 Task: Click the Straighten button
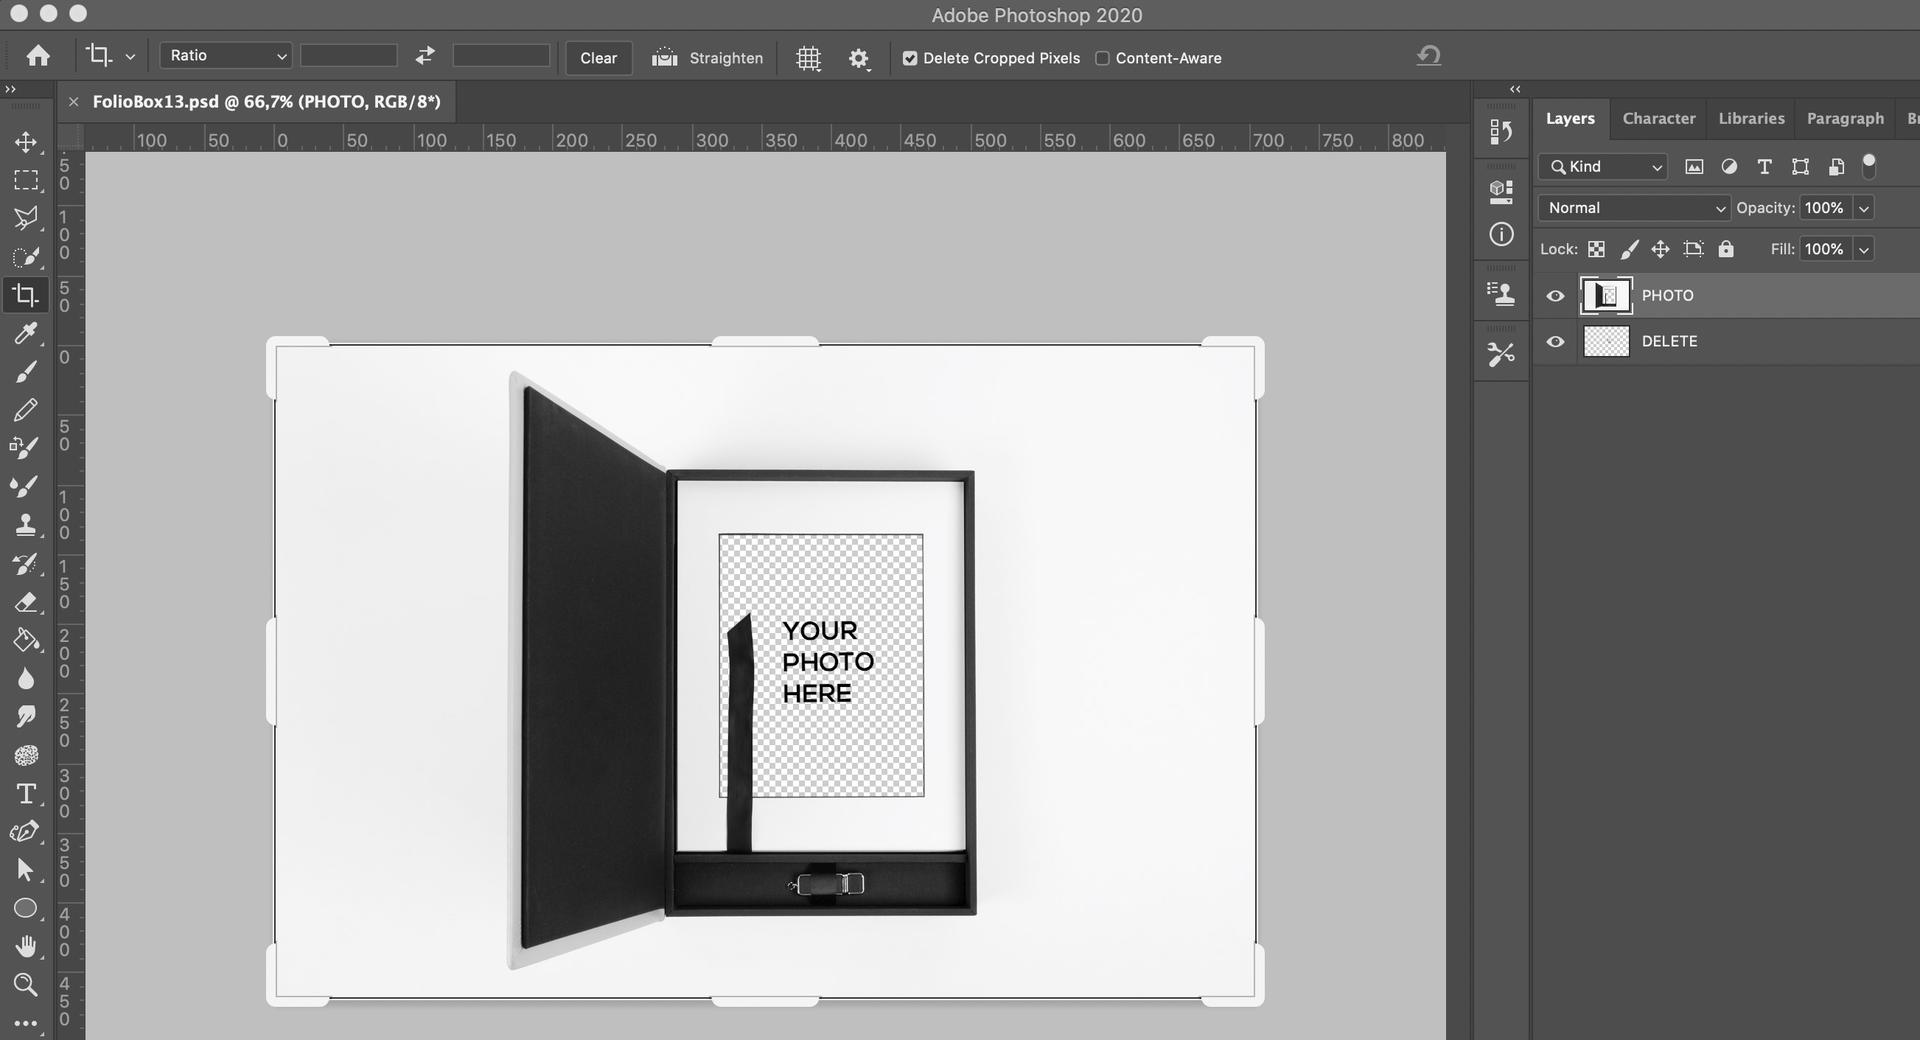(x=706, y=58)
